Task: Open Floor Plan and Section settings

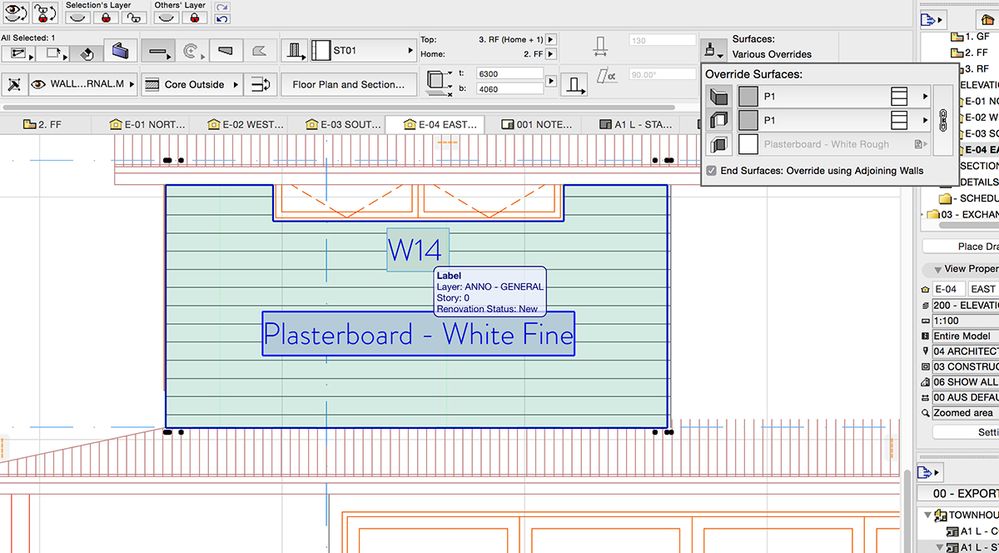Action: click(x=349, y=84)
